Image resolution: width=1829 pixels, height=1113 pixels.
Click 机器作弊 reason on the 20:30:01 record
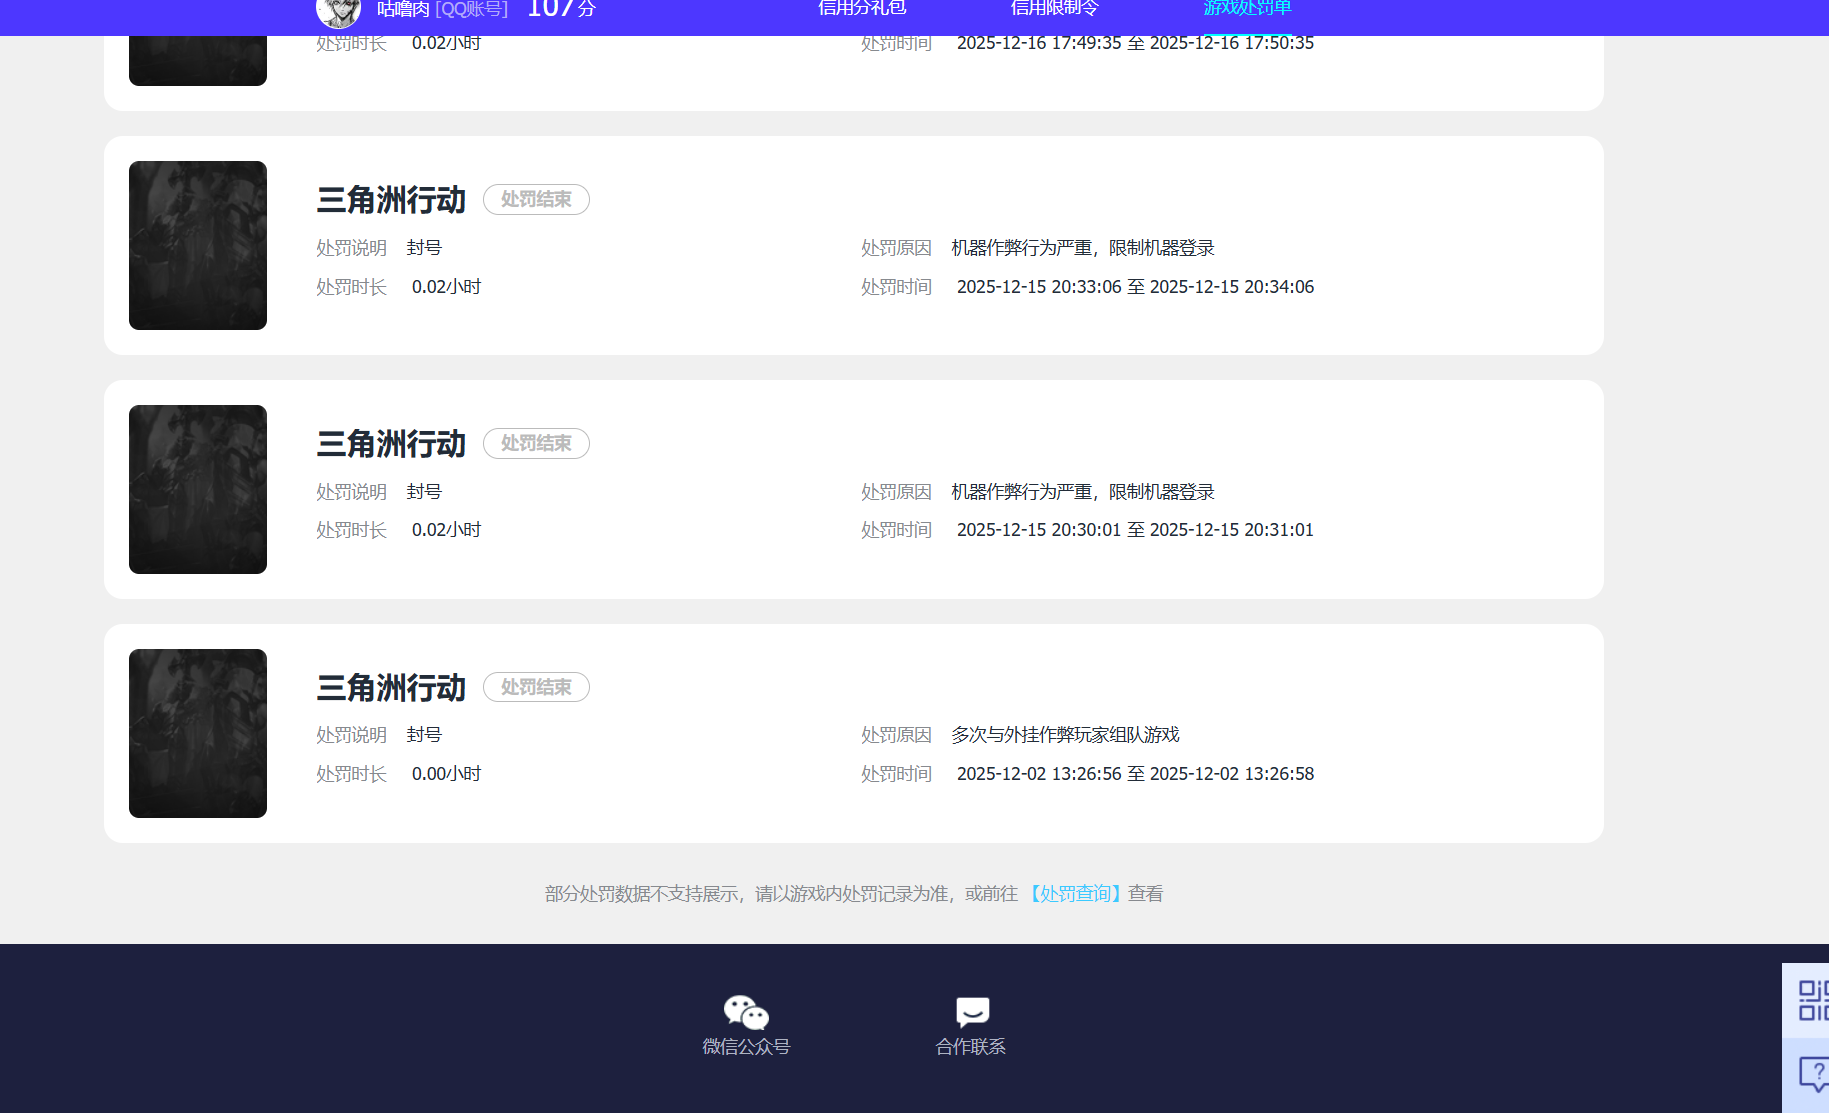point(1083,492)
